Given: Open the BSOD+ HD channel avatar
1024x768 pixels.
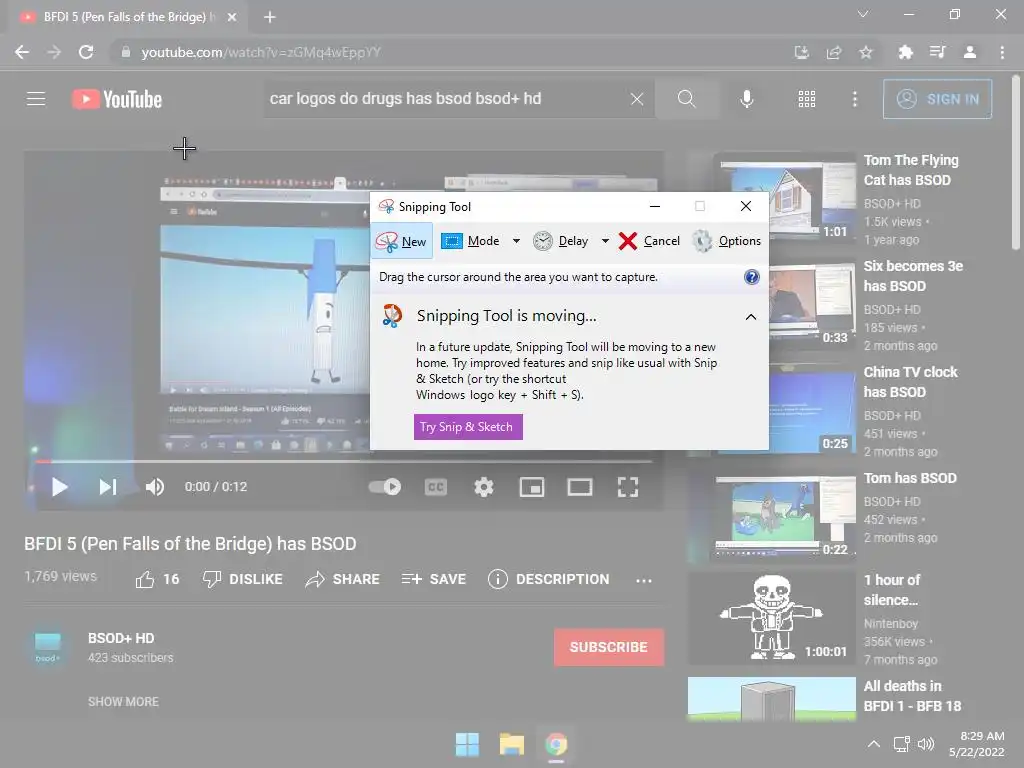Looking at the screenshot, I should point(47,647).
